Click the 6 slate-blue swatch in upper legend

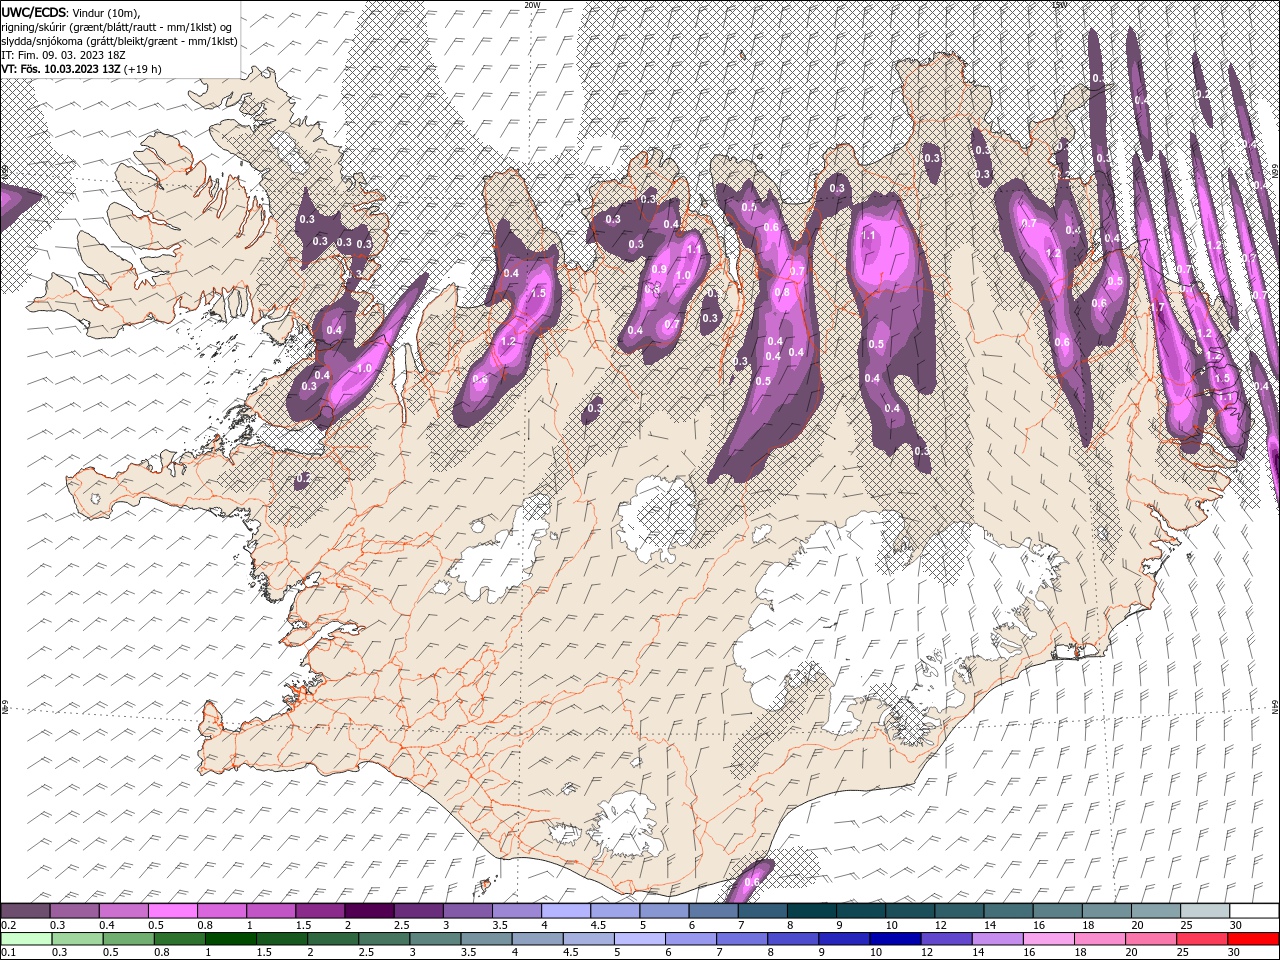713,911
